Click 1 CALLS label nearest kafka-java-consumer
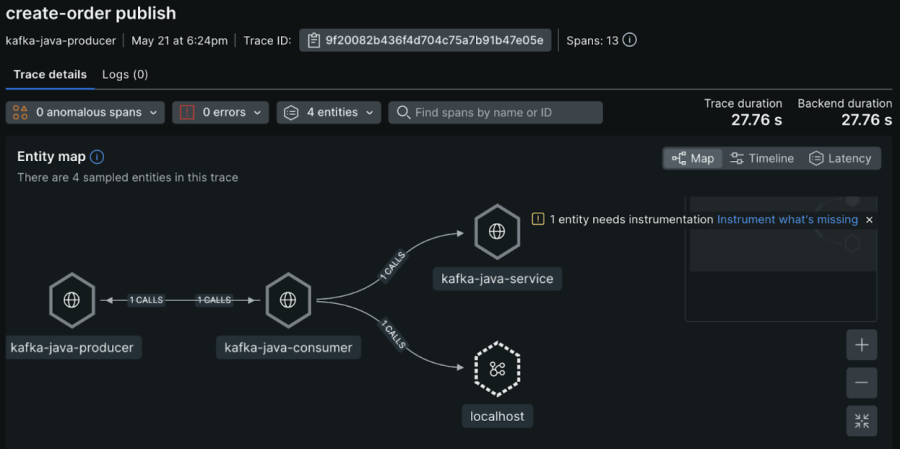The width and height of the screenshot is (900, 449). (x=214, y=300)
